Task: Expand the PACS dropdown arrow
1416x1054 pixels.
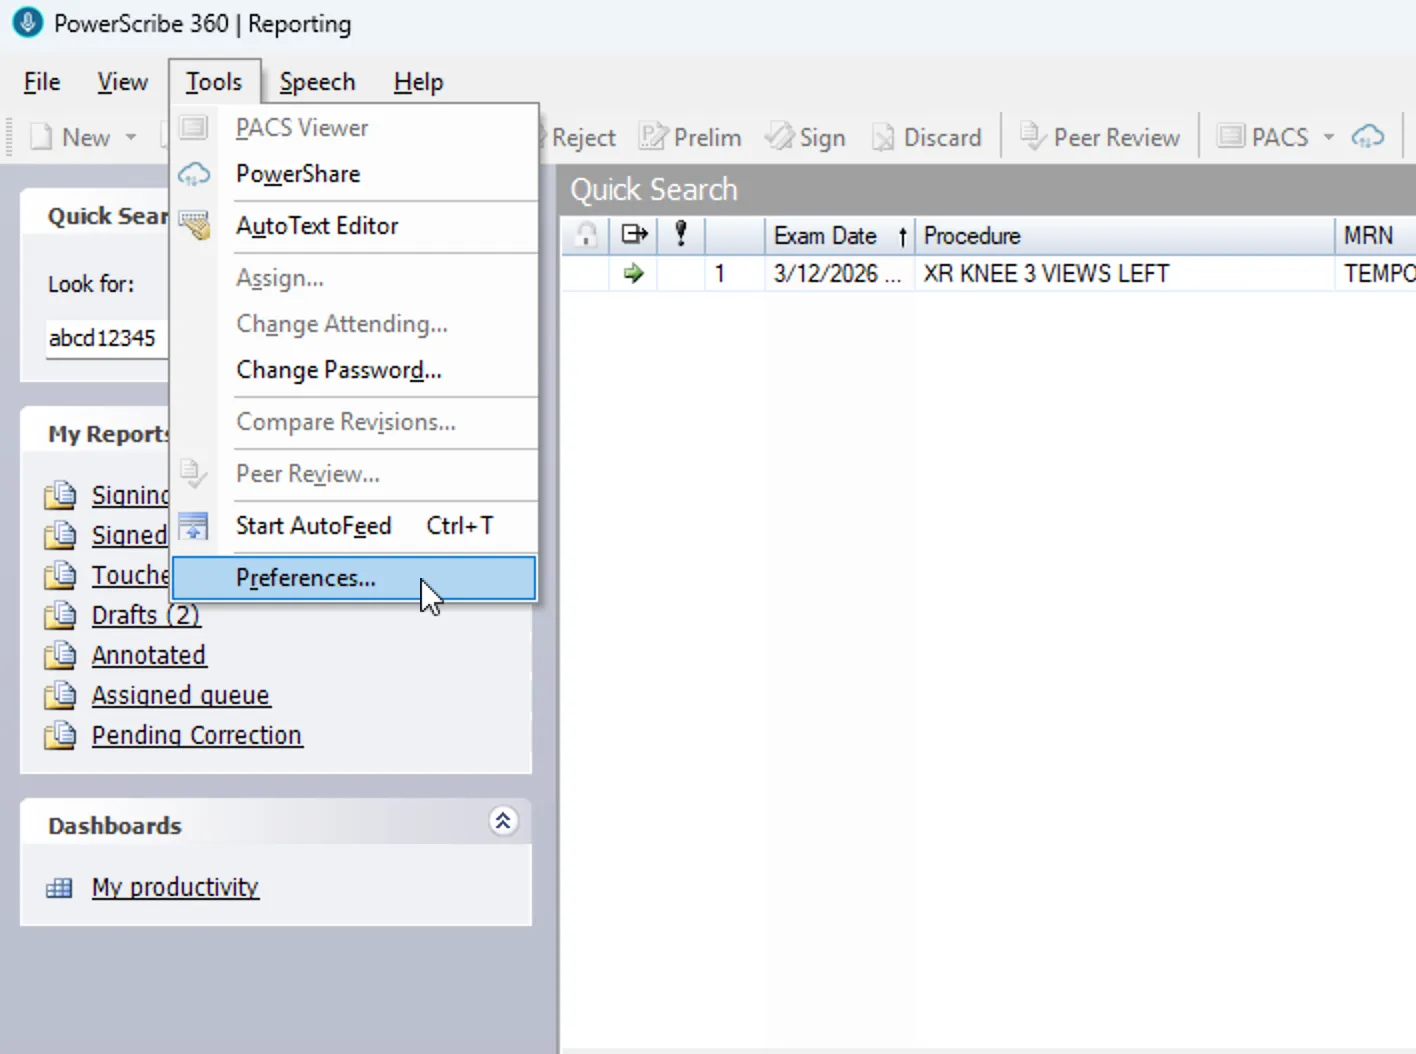Action: [x=1328, y=137]
